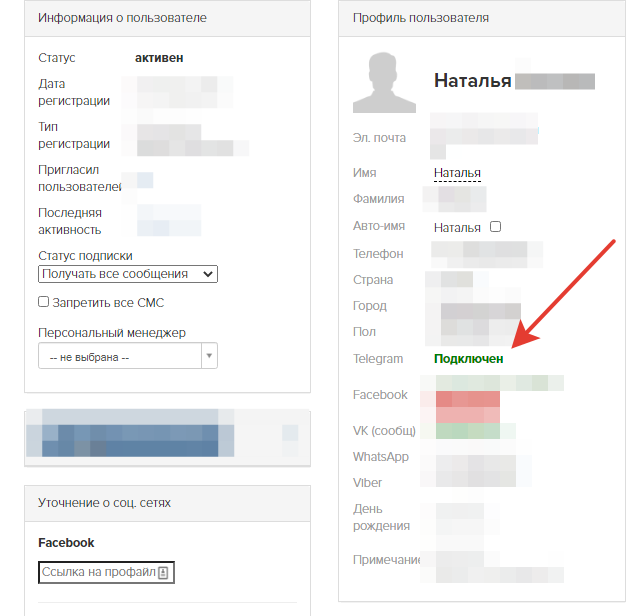Edit the Имя value Наталья

(457, 173)
